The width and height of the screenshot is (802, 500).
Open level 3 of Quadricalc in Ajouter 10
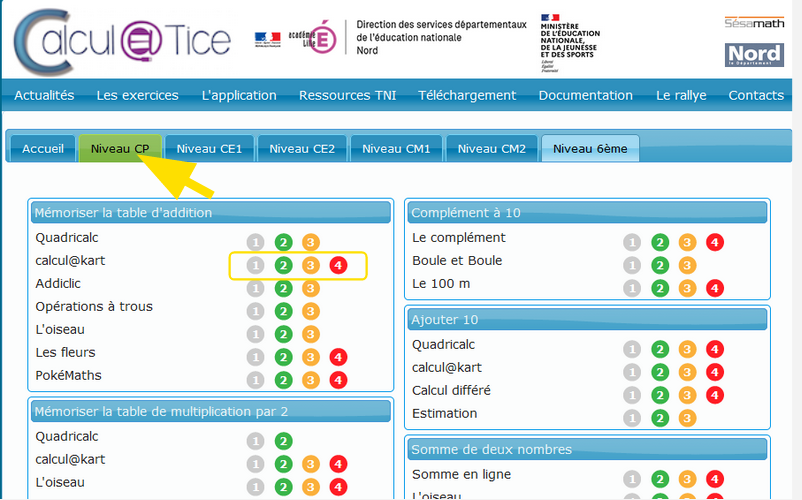tap(687, 350)
